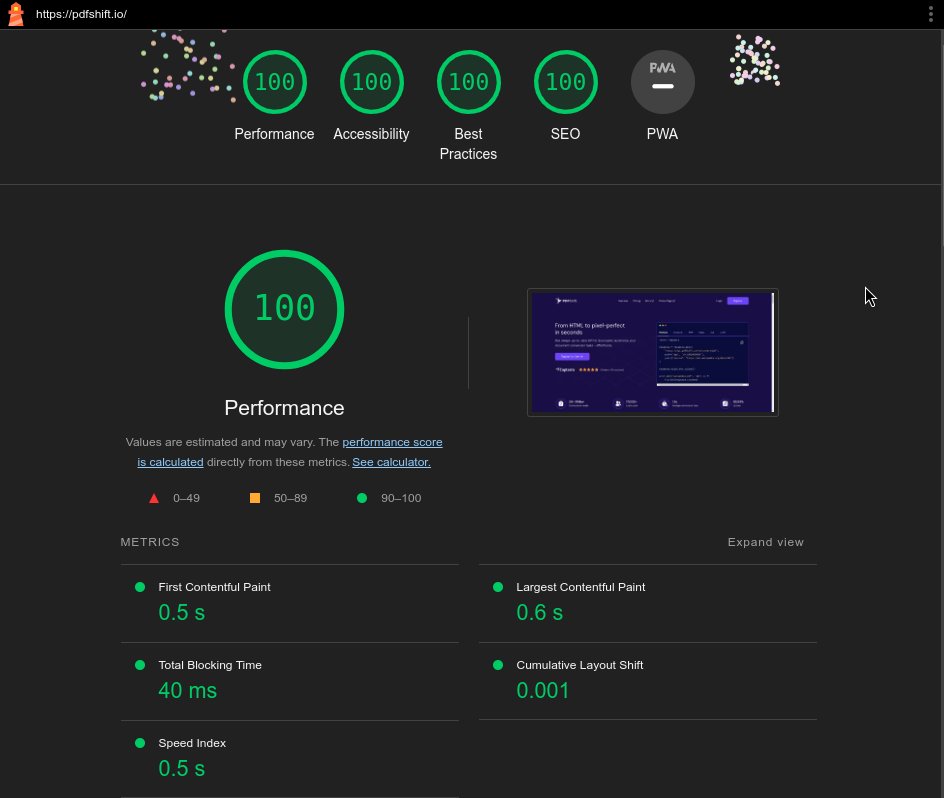Click the red triangle 0–49 legend icon

click(x=154, y=498)
